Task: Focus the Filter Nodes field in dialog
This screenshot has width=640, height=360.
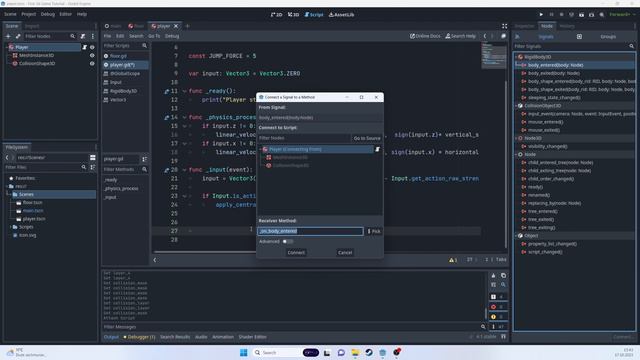Action: coord(304,138)
